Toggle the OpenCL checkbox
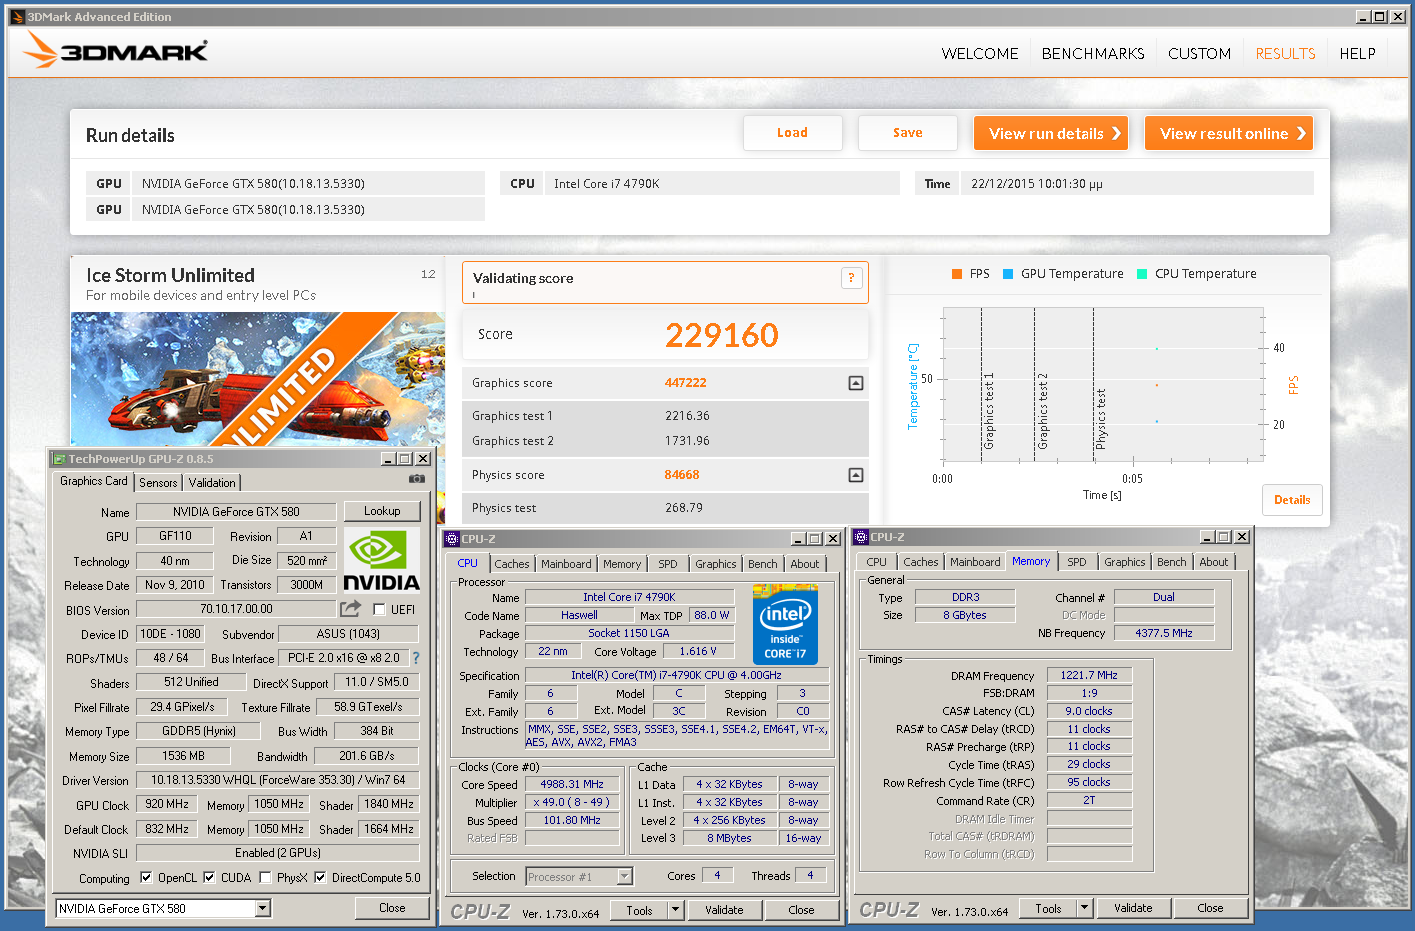1415x931 pixels. [146, 877]
